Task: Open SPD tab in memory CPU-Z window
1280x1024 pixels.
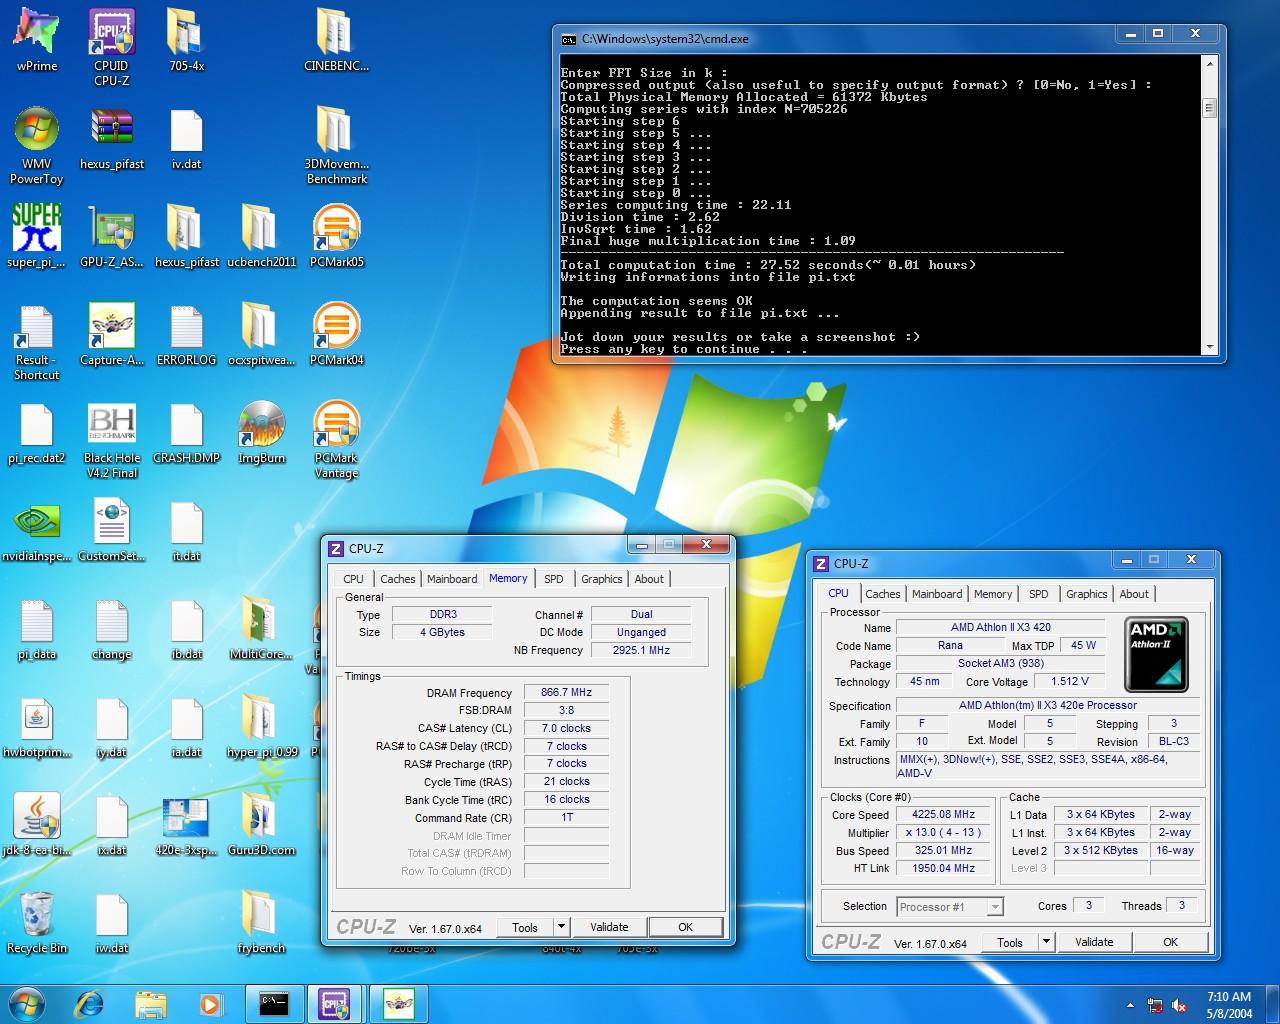Action: click(553, 579)
